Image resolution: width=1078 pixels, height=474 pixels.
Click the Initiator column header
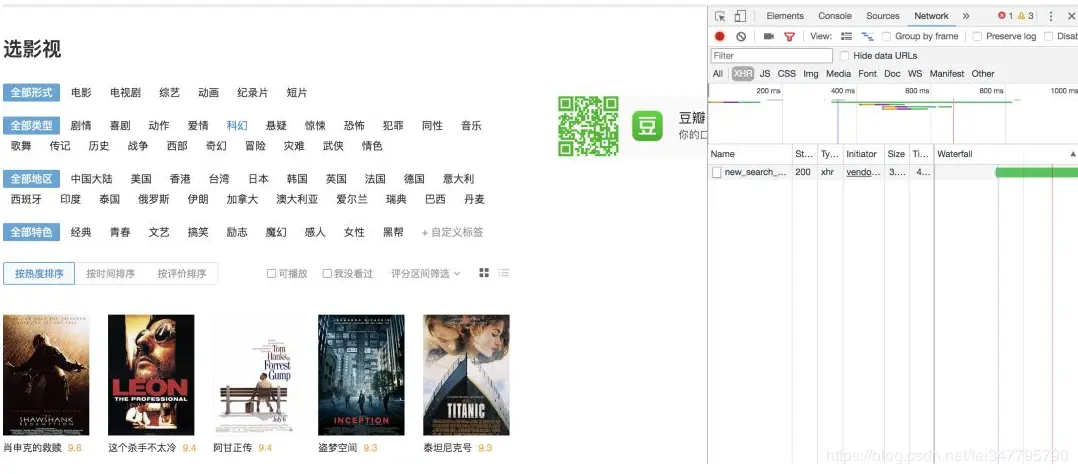[x=864, y=154]
